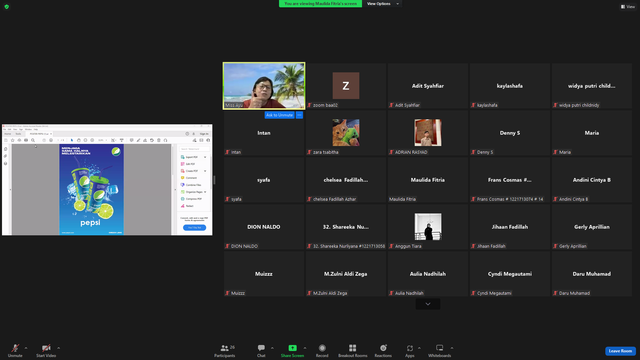Open Breakout Rooms
The height and width of the screenshot is (360, 640).
(353, 350)
